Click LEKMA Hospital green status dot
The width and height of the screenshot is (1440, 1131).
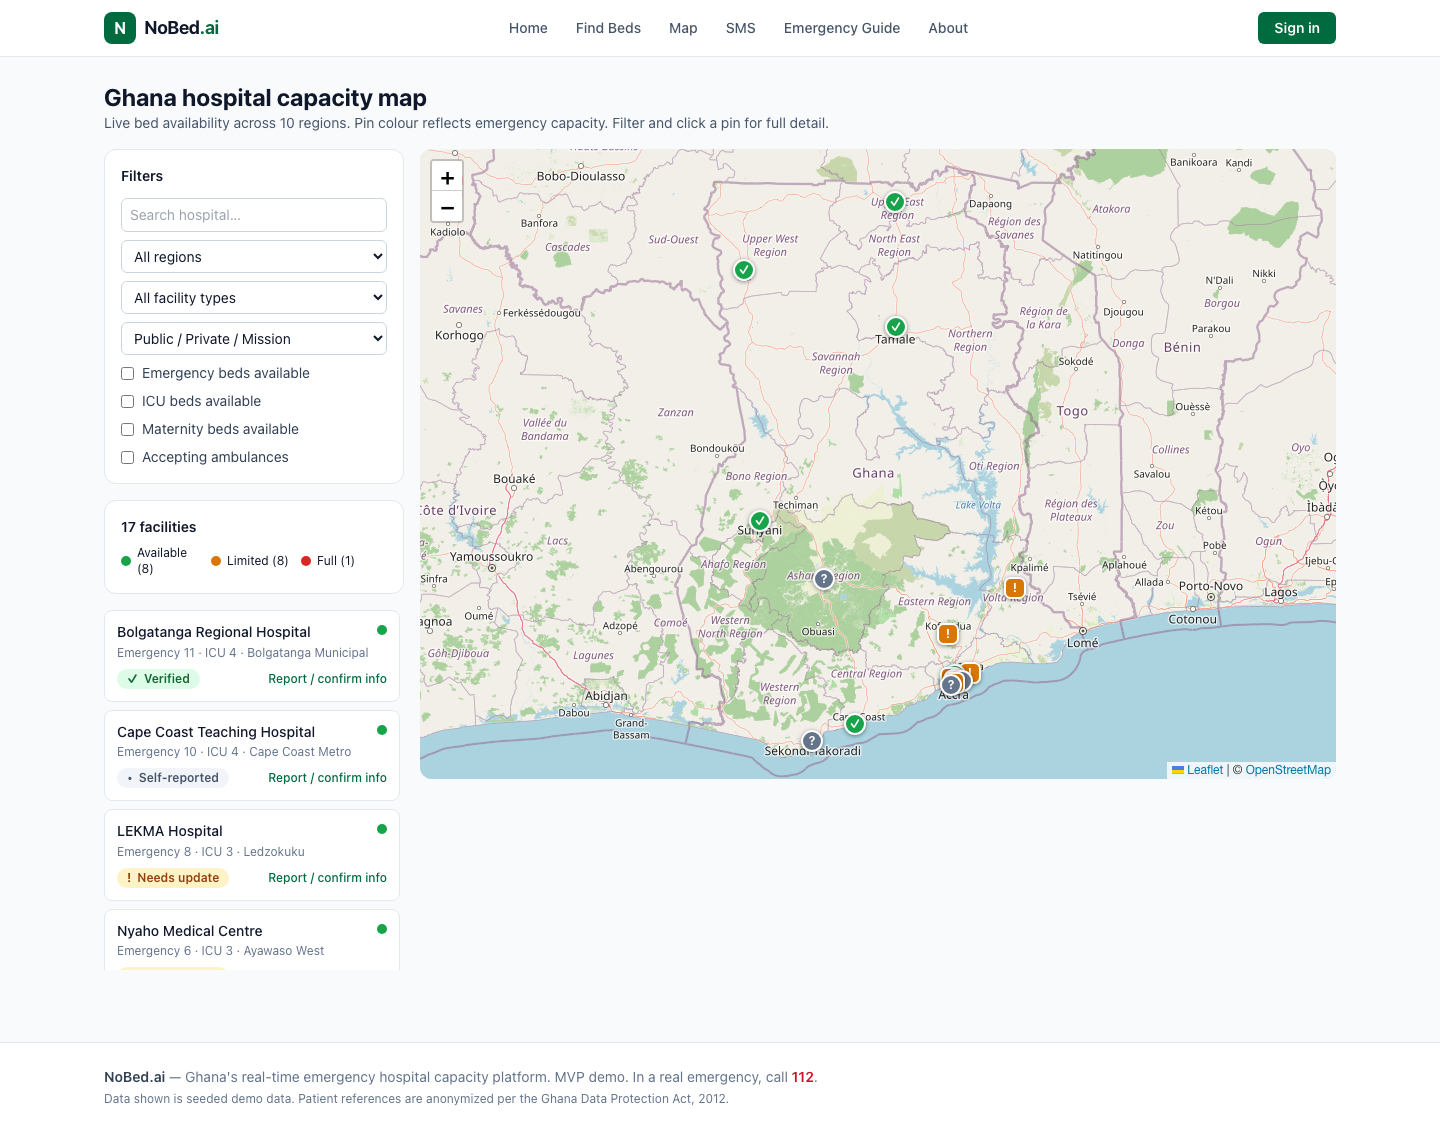click(382, 829)
